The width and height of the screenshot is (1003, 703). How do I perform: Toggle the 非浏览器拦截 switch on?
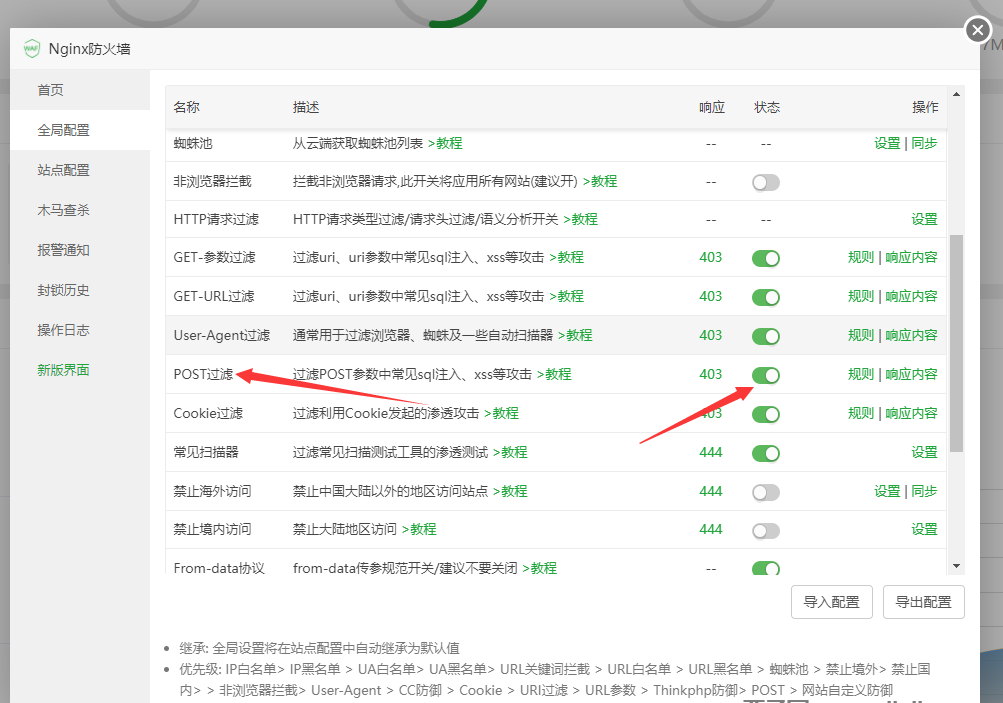(765, 182)
